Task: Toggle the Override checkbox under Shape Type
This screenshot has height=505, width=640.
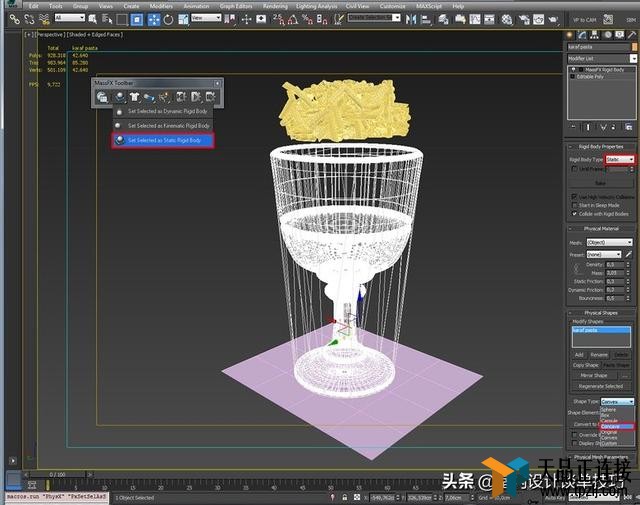Action: 574,435
